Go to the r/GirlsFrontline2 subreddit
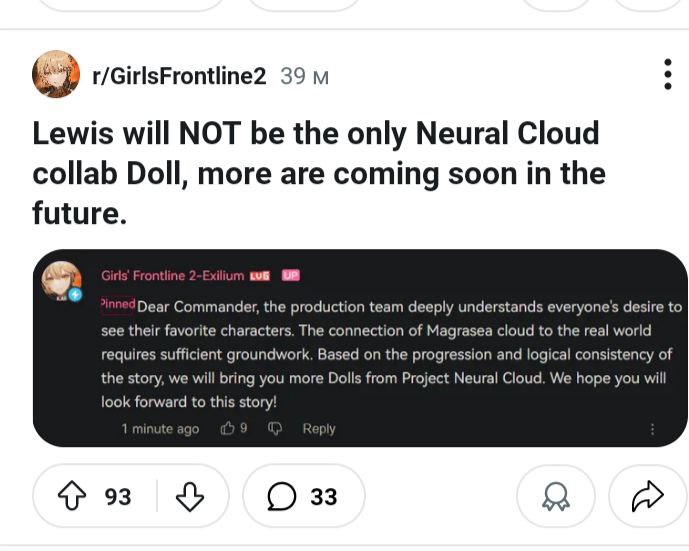The height and width of the screenshot is (551, 689). 179,76
